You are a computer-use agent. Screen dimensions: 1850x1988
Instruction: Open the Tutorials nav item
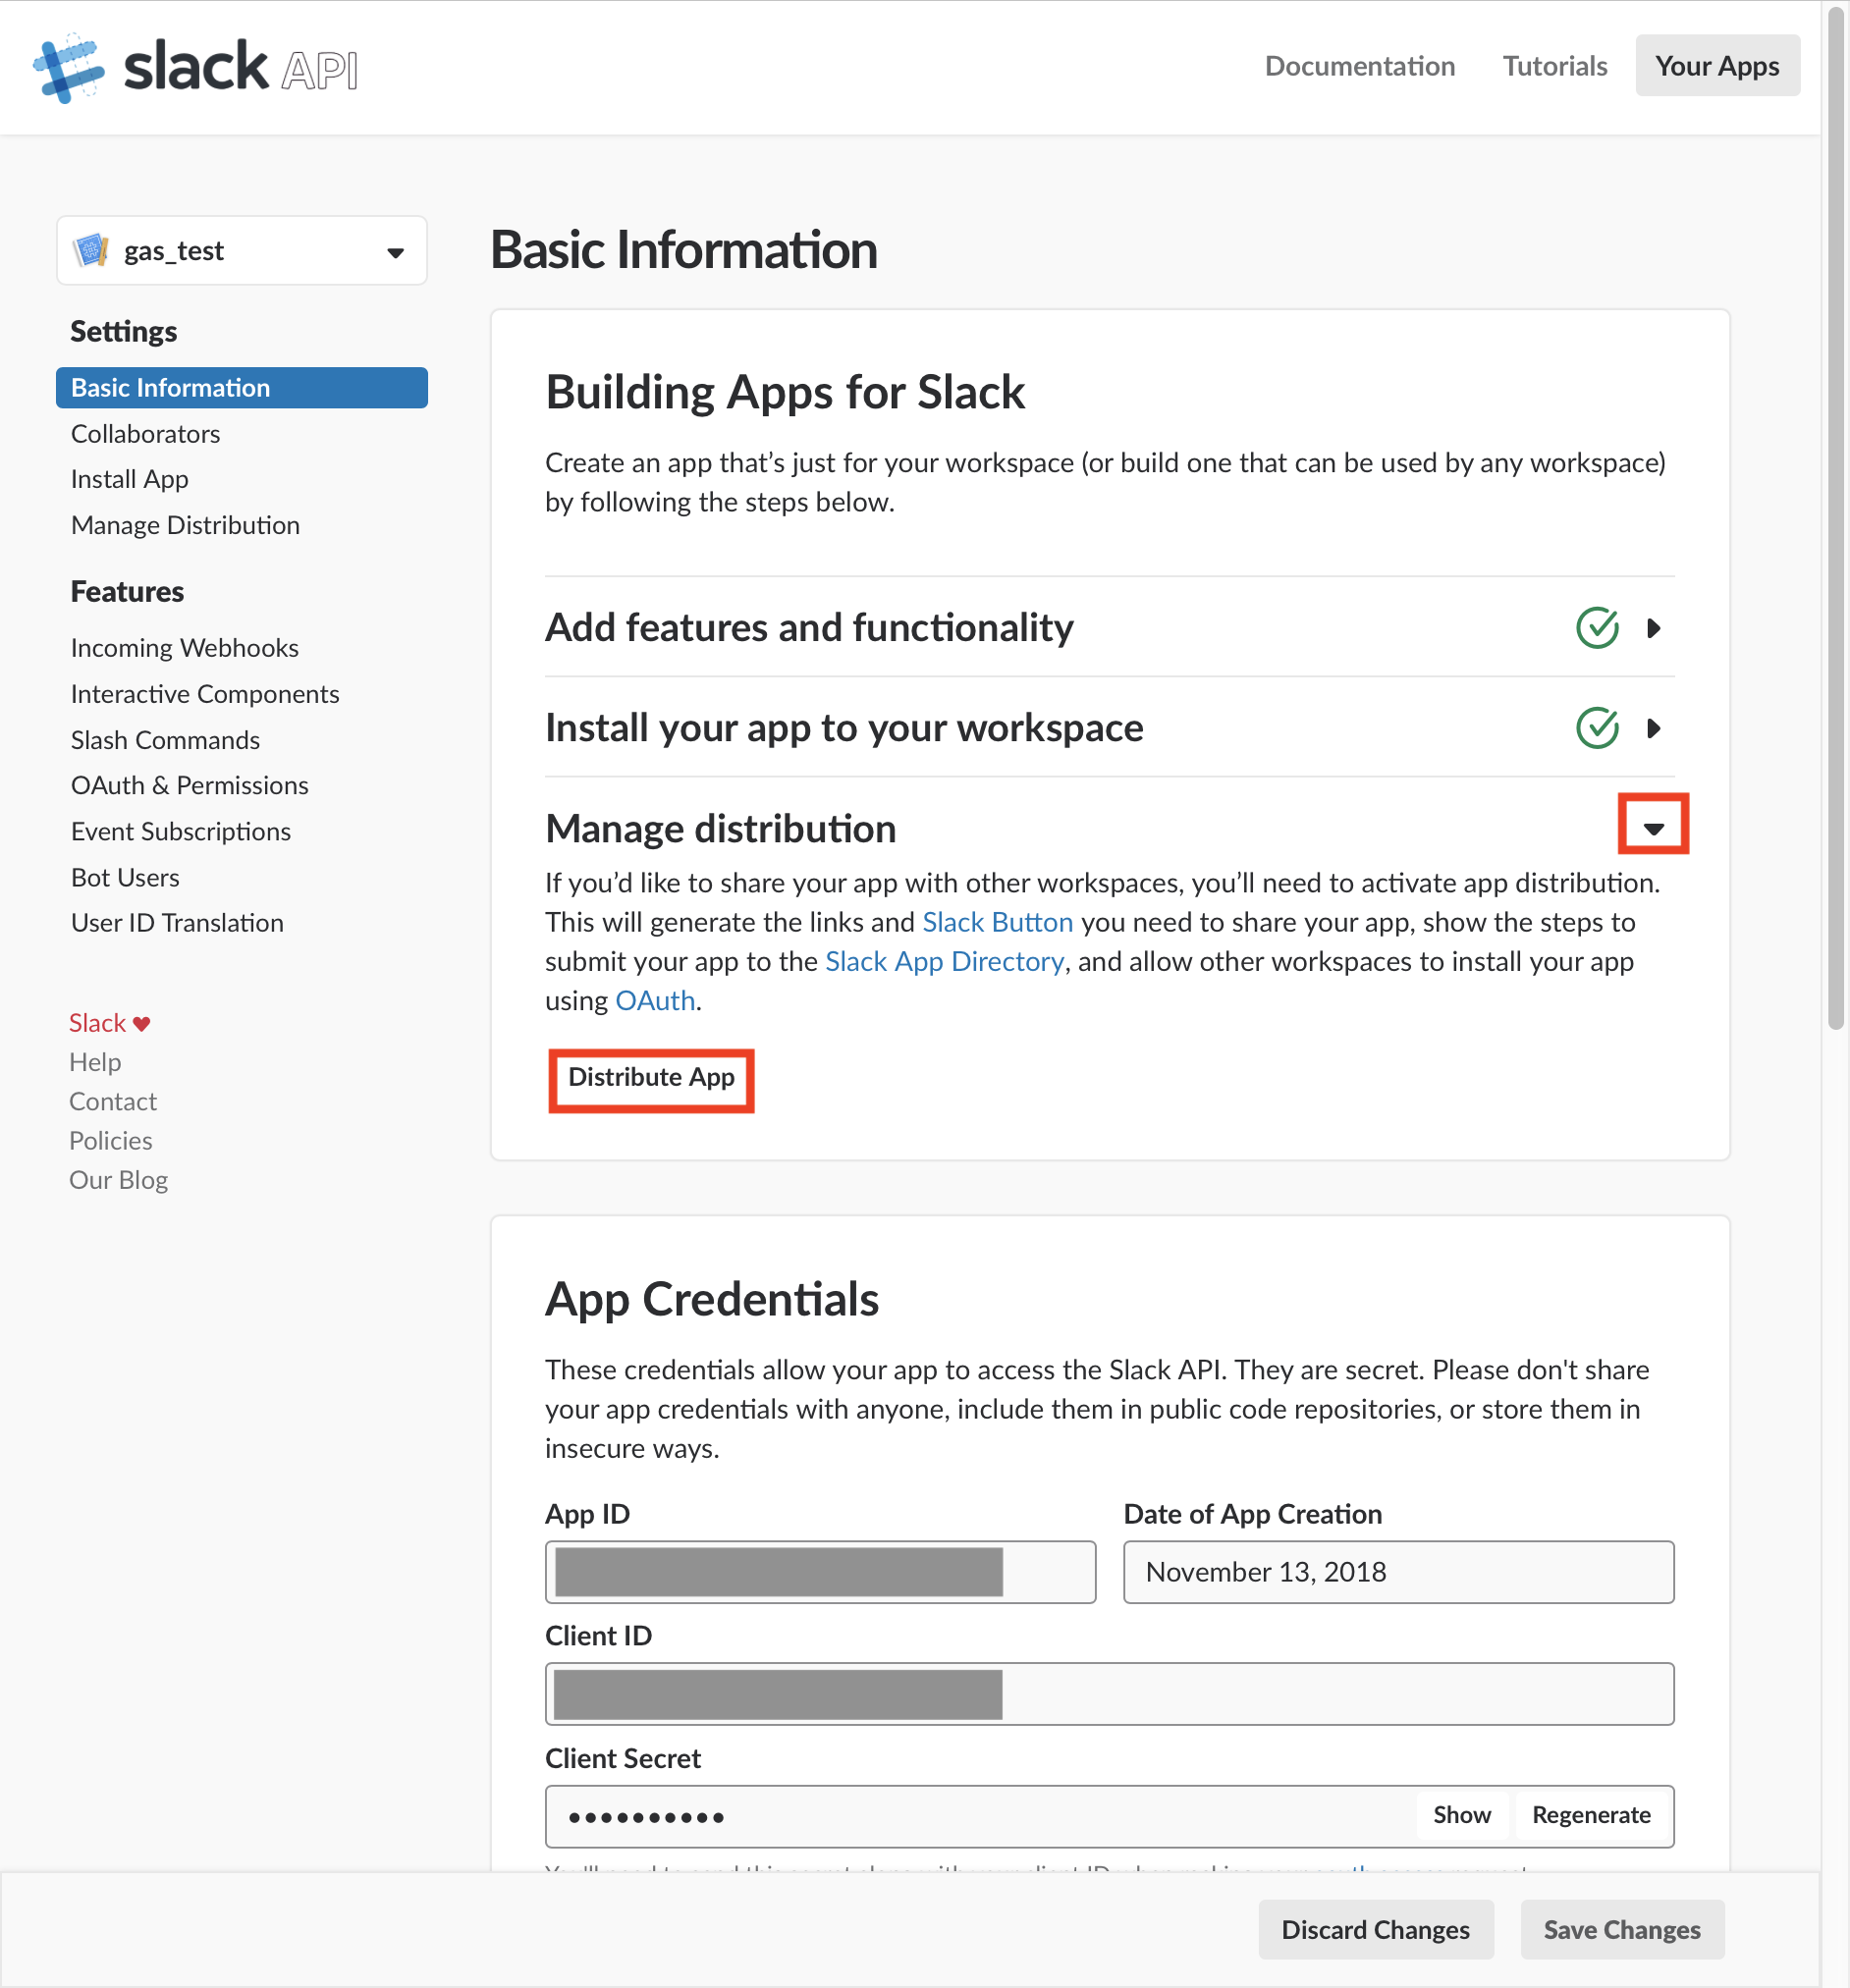click(x=1554, y=66)
